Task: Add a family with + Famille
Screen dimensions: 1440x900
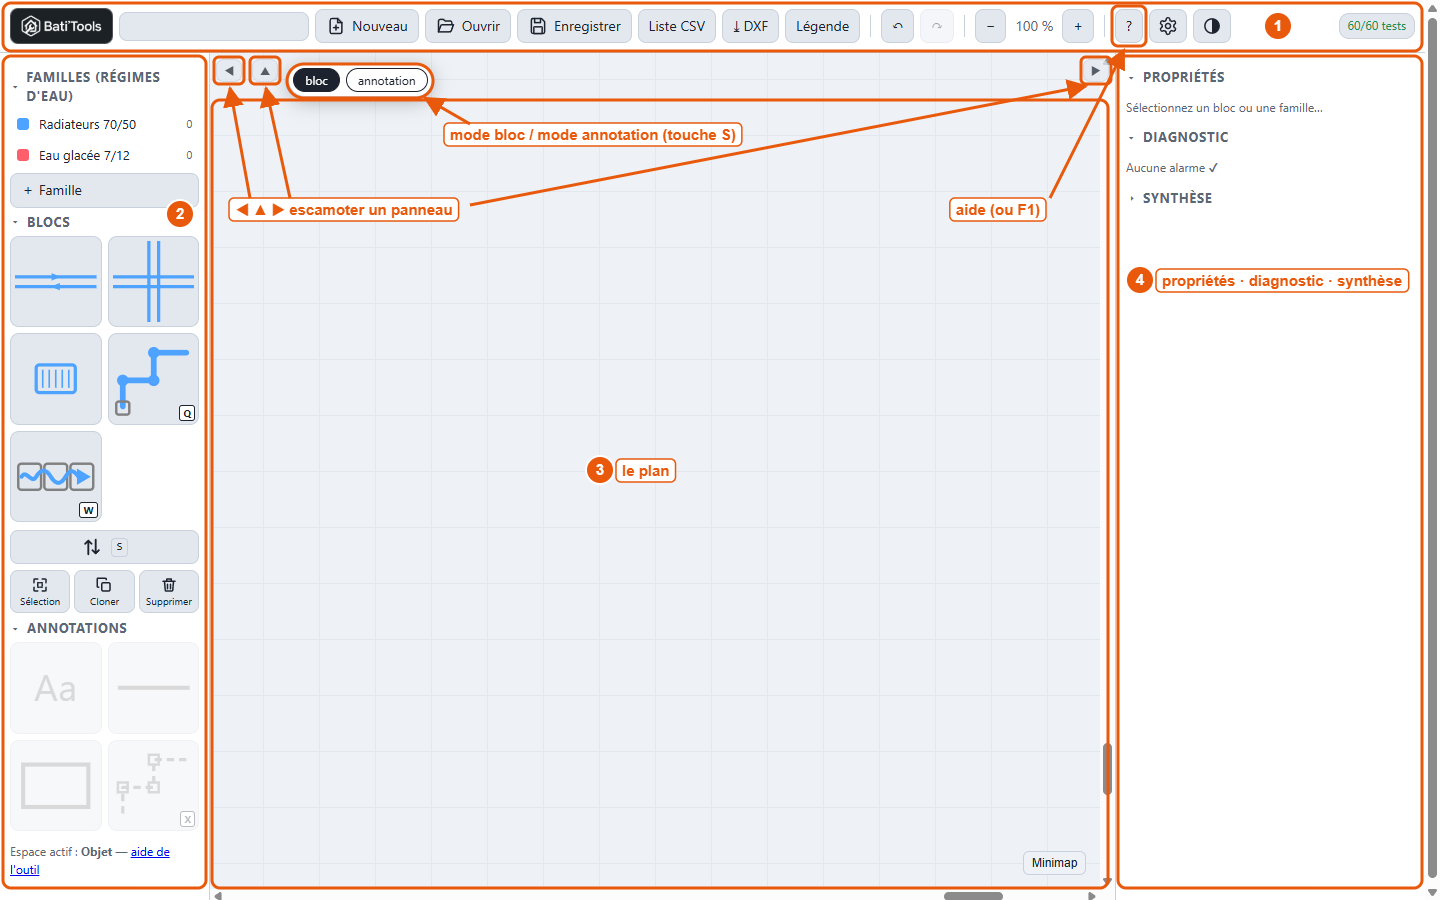Action: click(104, 190)
